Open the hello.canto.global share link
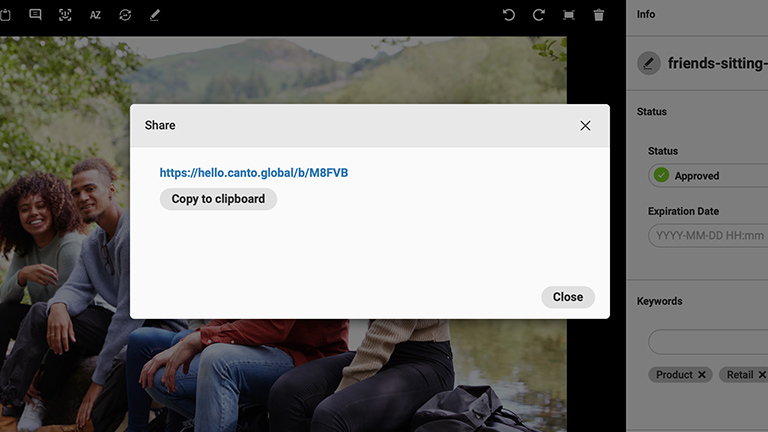768x432 pixels. [254, 173]
